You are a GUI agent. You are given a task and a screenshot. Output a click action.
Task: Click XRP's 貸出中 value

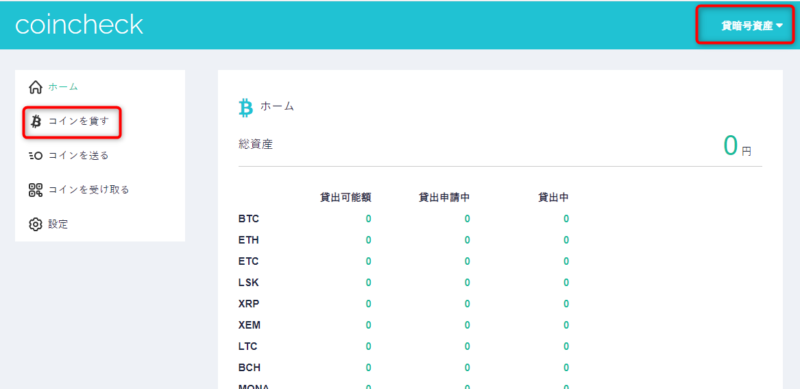point(566,304)
